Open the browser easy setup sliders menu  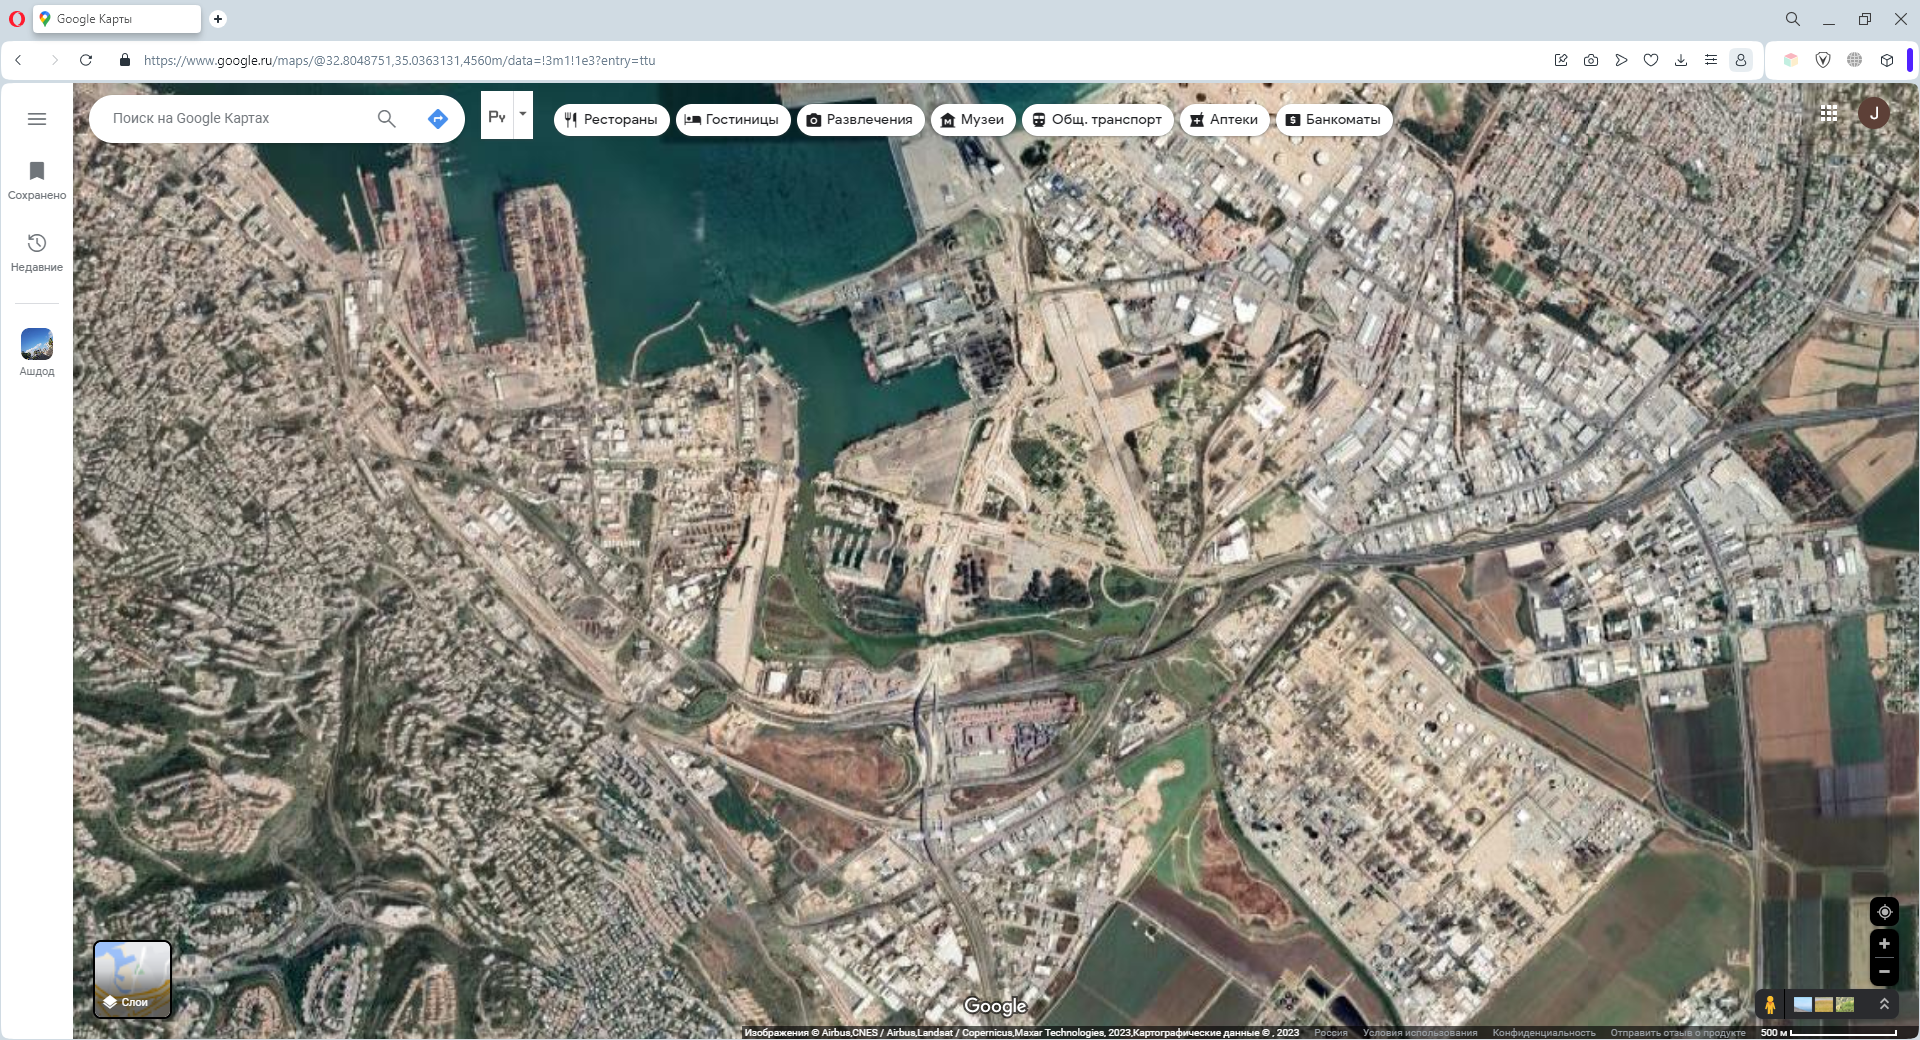[x=1711, y=60]
